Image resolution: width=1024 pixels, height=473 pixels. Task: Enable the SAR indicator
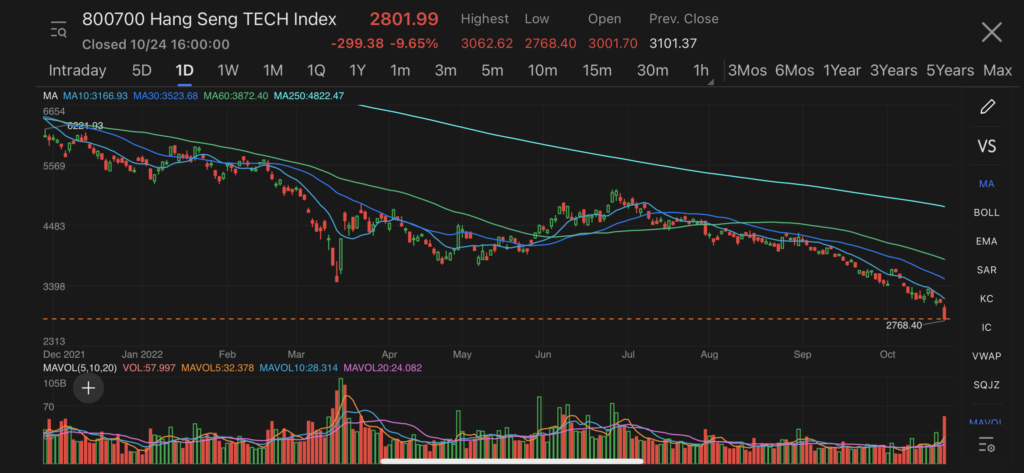(x=986, y=270)
